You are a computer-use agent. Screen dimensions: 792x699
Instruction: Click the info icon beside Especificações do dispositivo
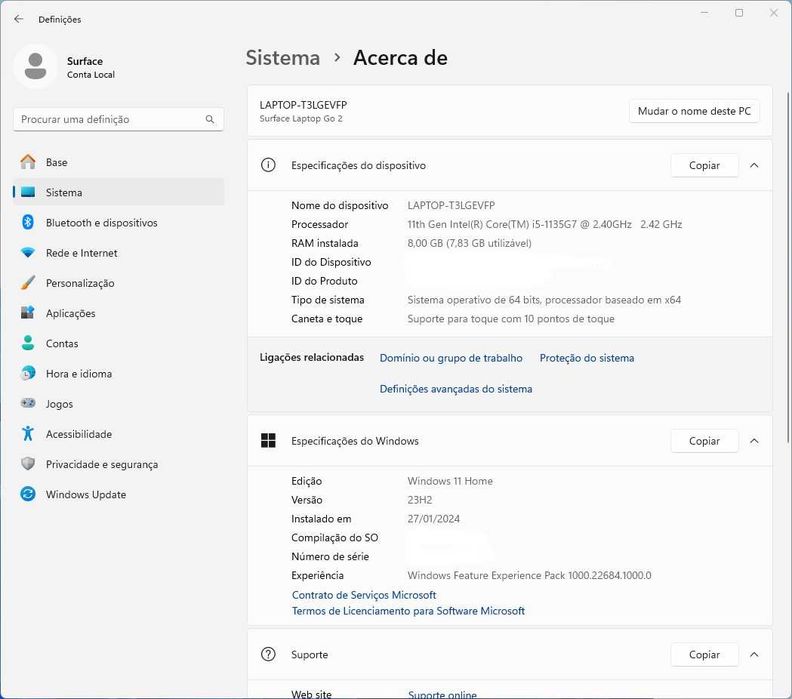268,165
